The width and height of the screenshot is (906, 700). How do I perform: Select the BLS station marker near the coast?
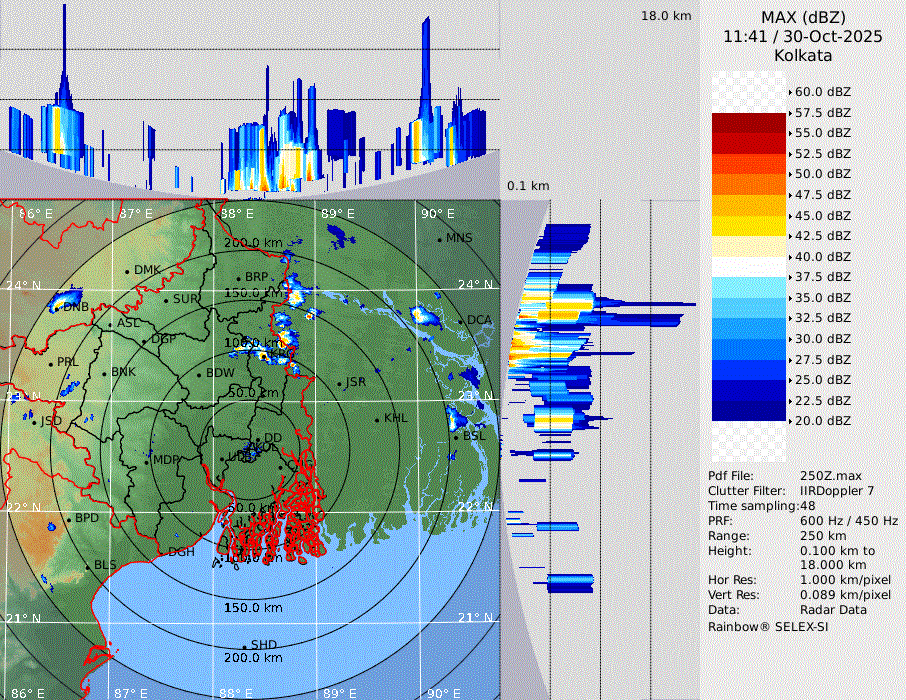click(87, 566)
